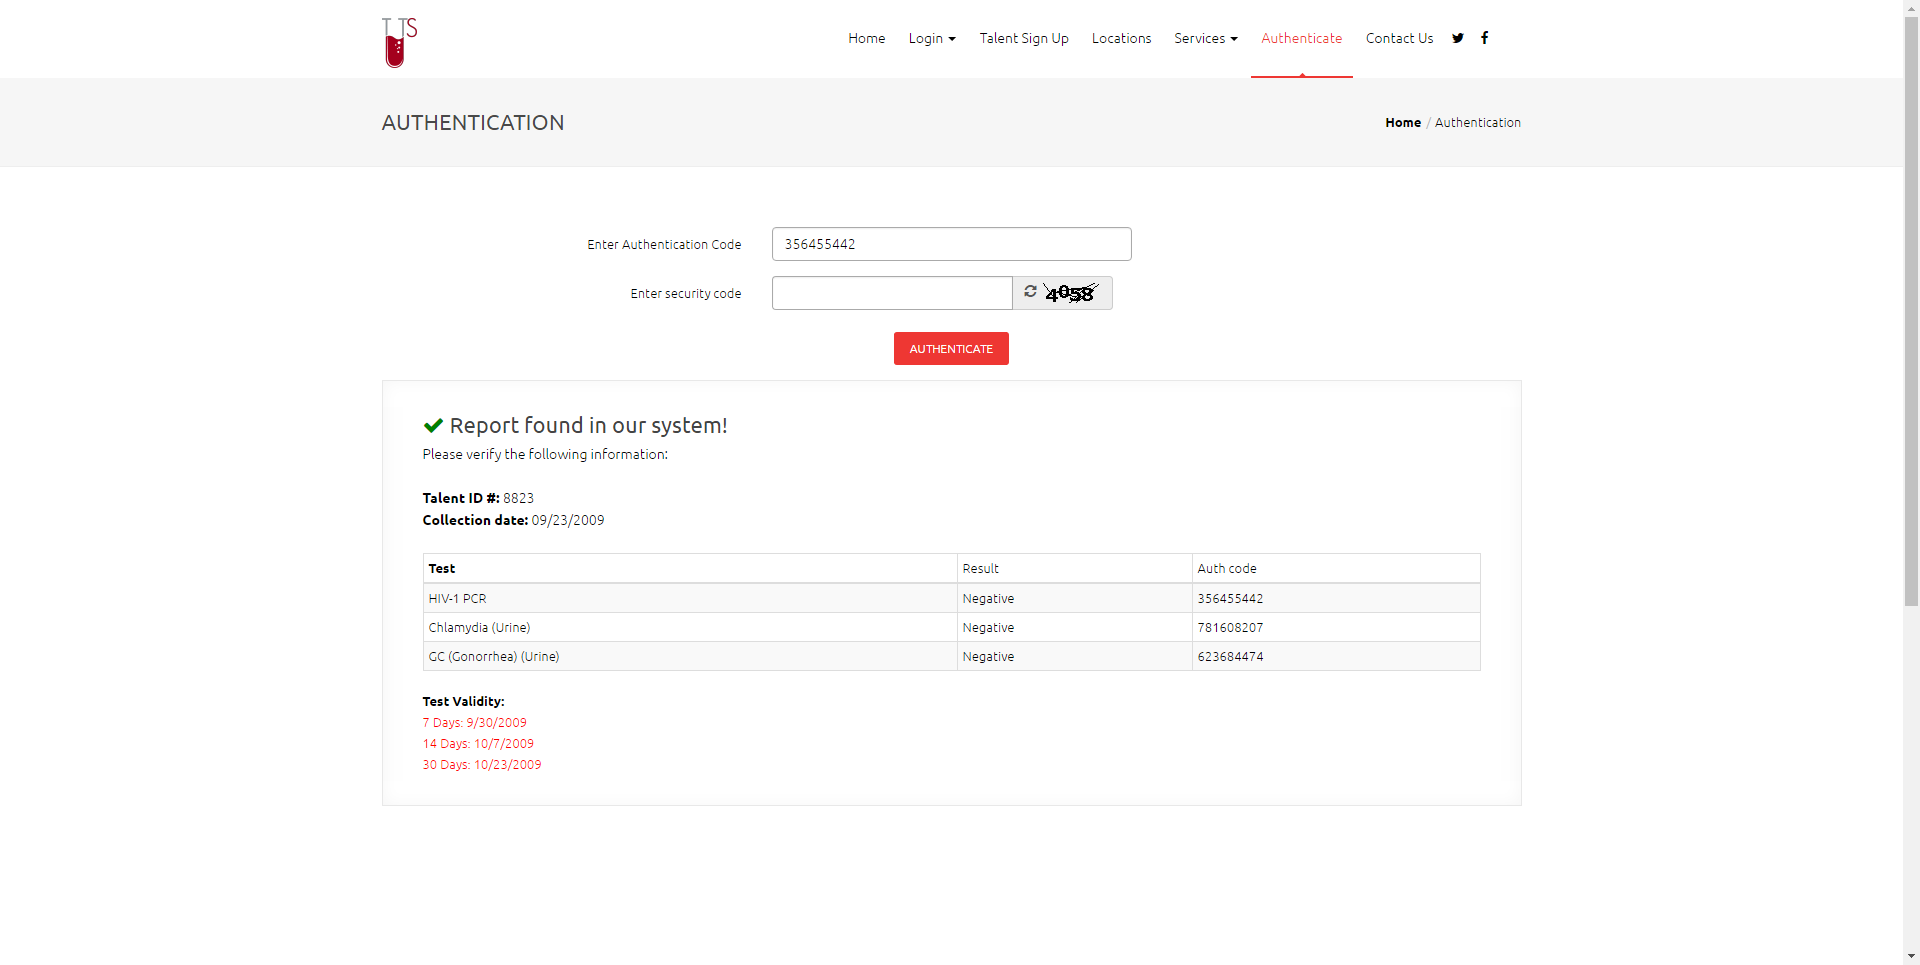Click the Enter Authentication Code label
The width and height of the screenshot is (1920, 965).
tap(664, 244)
